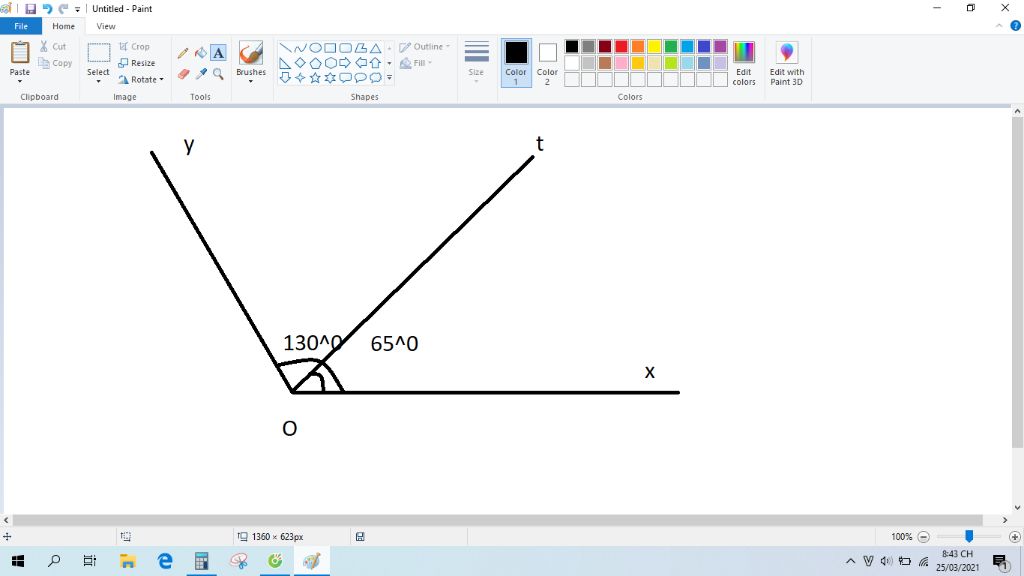Open the Edit colors dialog
This screenshot has width=1024, height=576.
pyautogui.click(x=744, y=63)
